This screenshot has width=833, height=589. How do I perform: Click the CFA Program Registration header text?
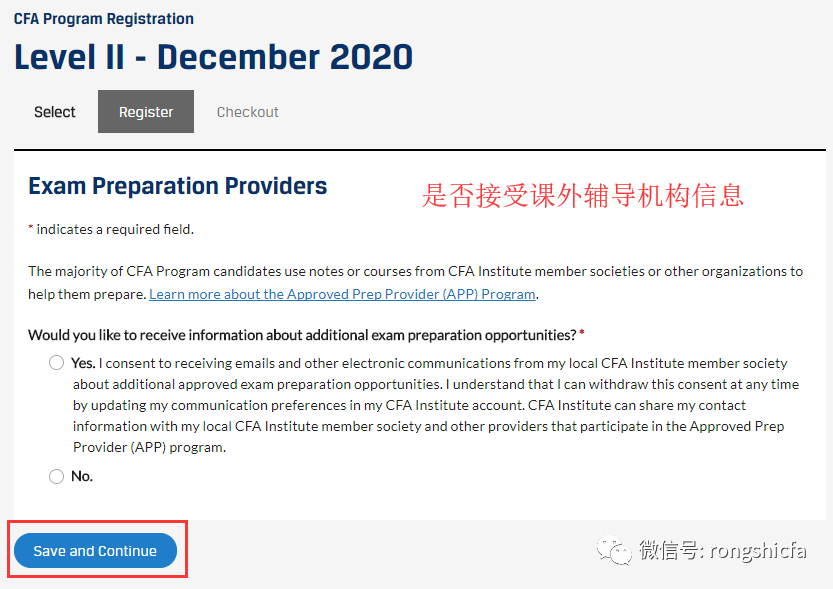tap(104, 19)
